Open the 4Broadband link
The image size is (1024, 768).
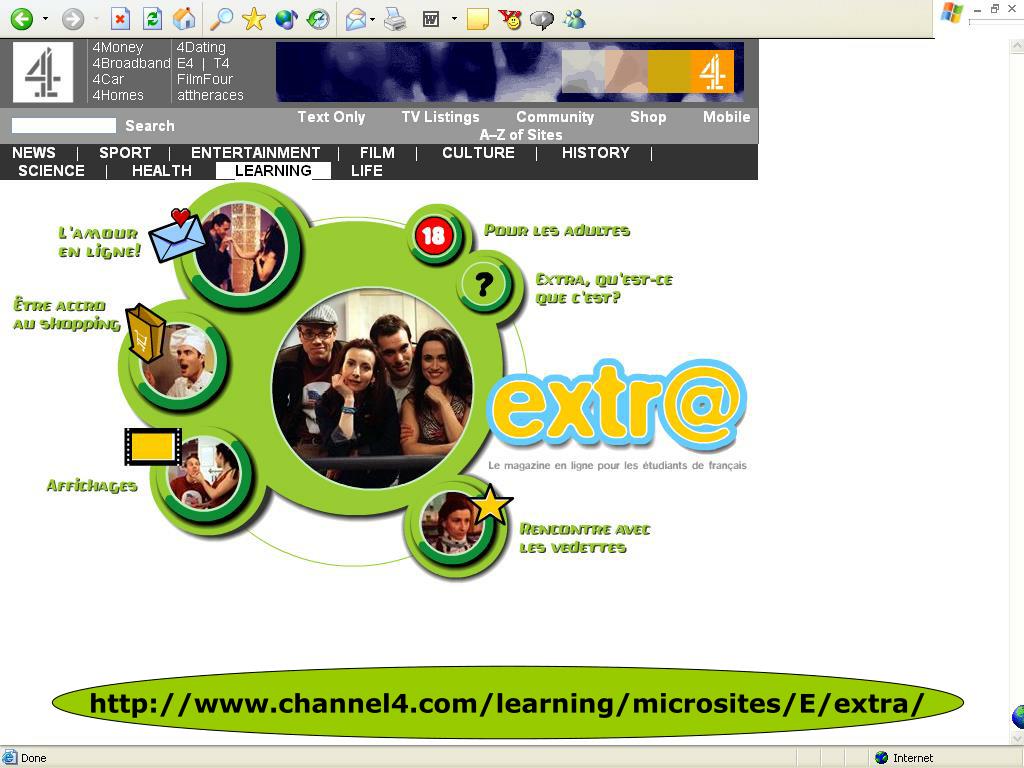[x=131, y=63]
